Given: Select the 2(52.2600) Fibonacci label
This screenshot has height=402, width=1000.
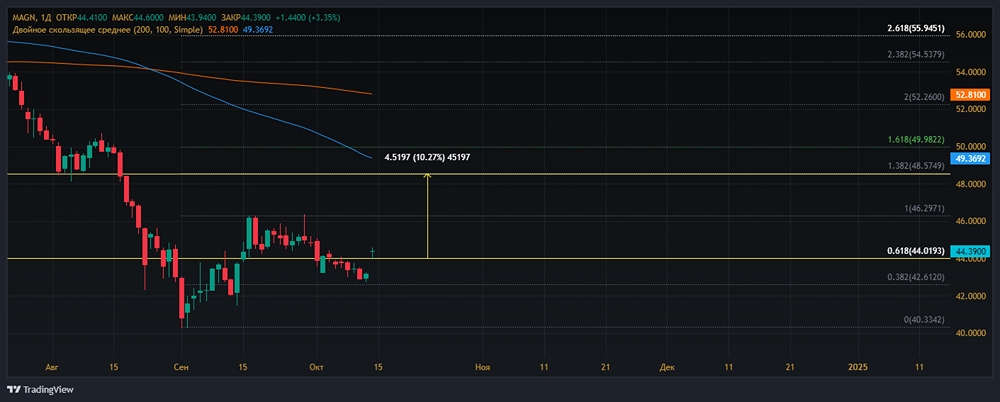Looking at the screenshot, I should (924, 97).
